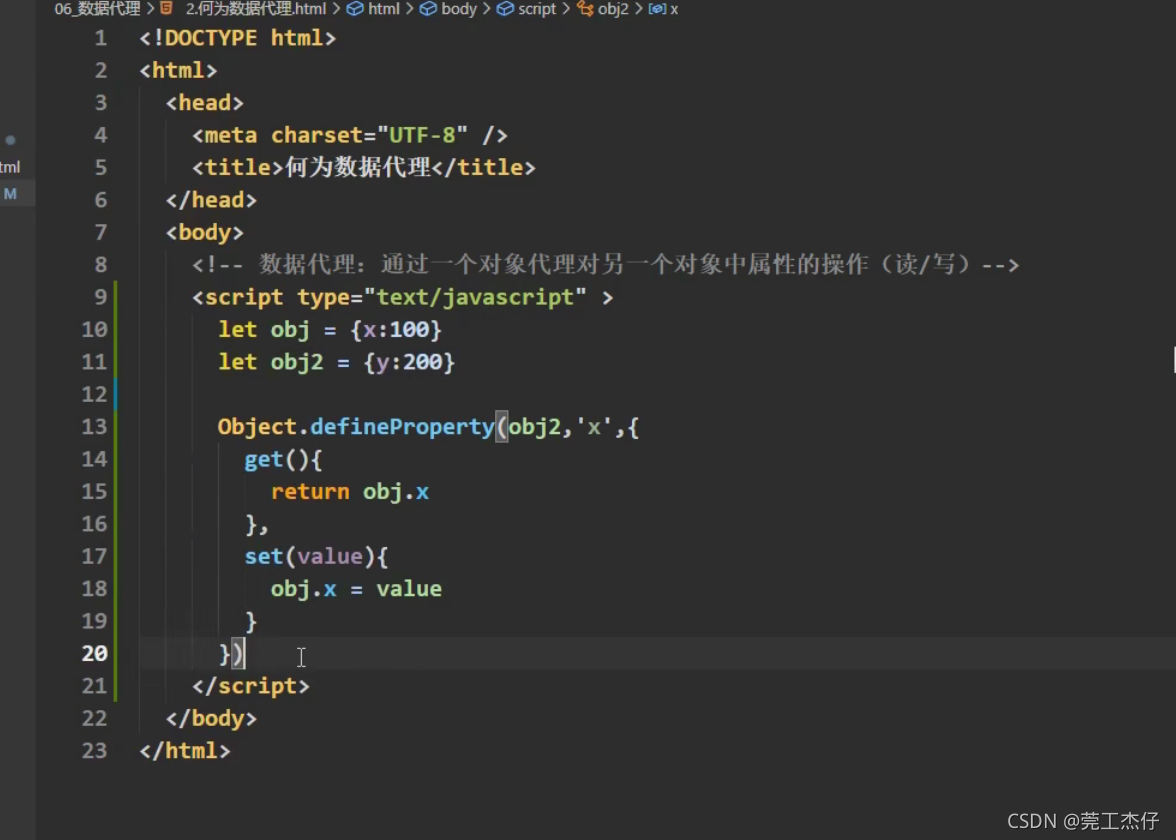Click the closing </script> tag
The width and height of the screenshot is (1176, 840).
(250, 686)
